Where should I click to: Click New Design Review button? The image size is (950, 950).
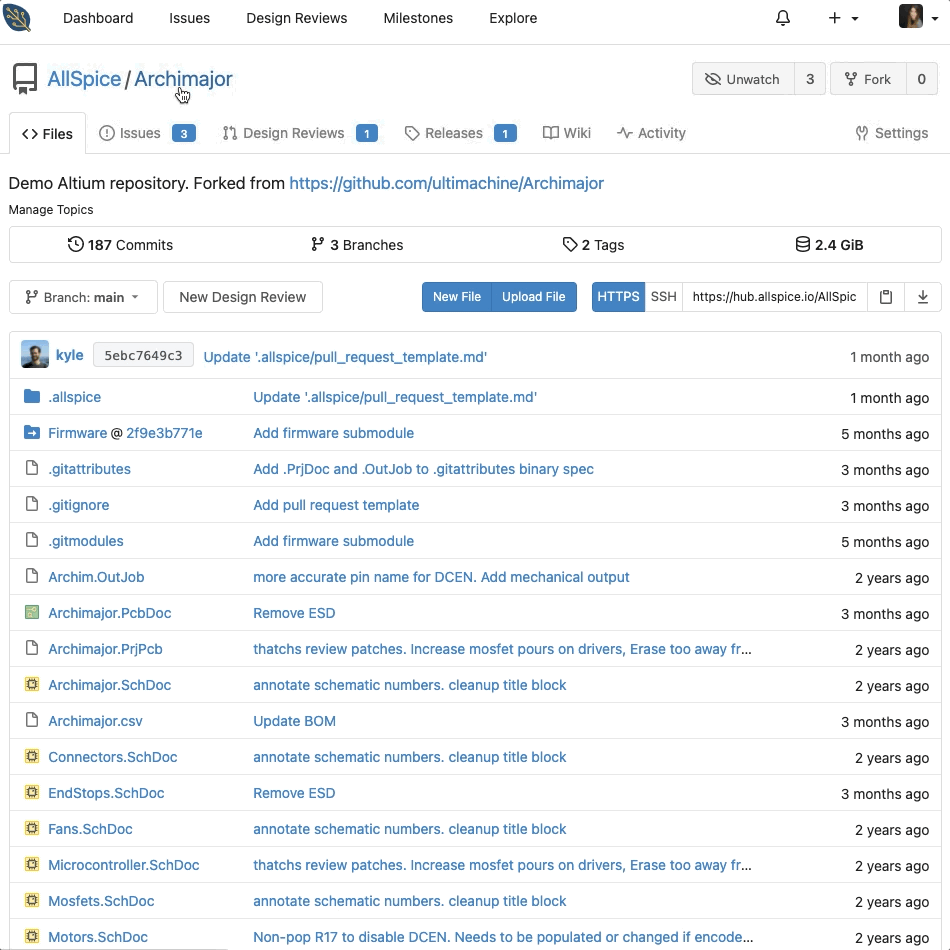242,297
